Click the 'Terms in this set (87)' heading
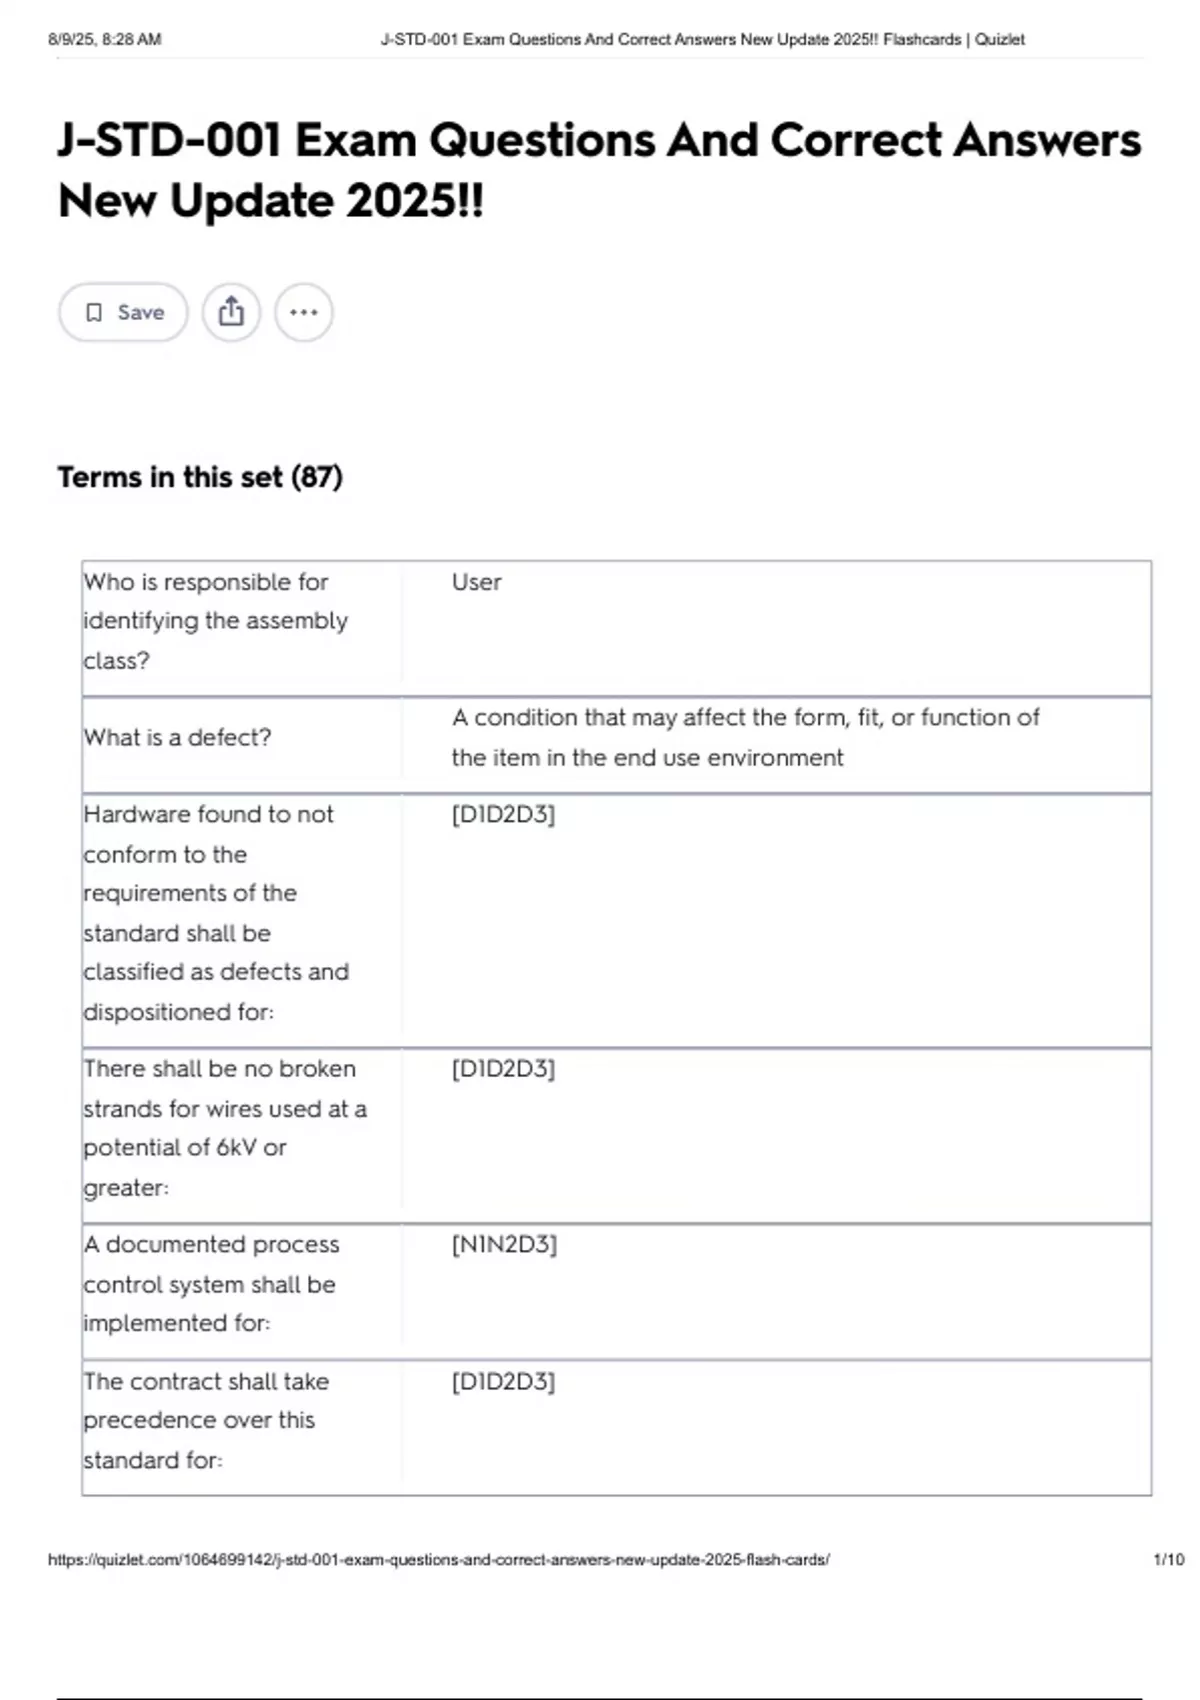 [x=200, y=477]
